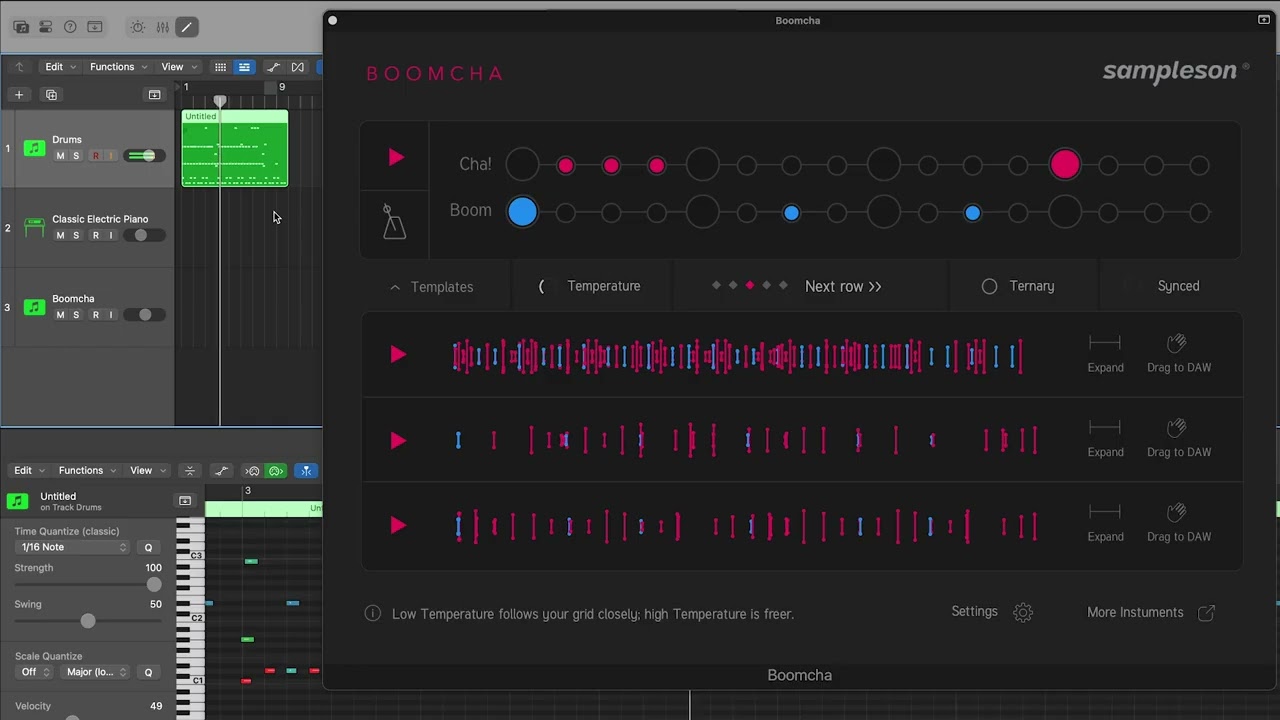Screen dimensions: 1280x720
Task: Select list view icon in Tracks area
Action: (244, 67)
